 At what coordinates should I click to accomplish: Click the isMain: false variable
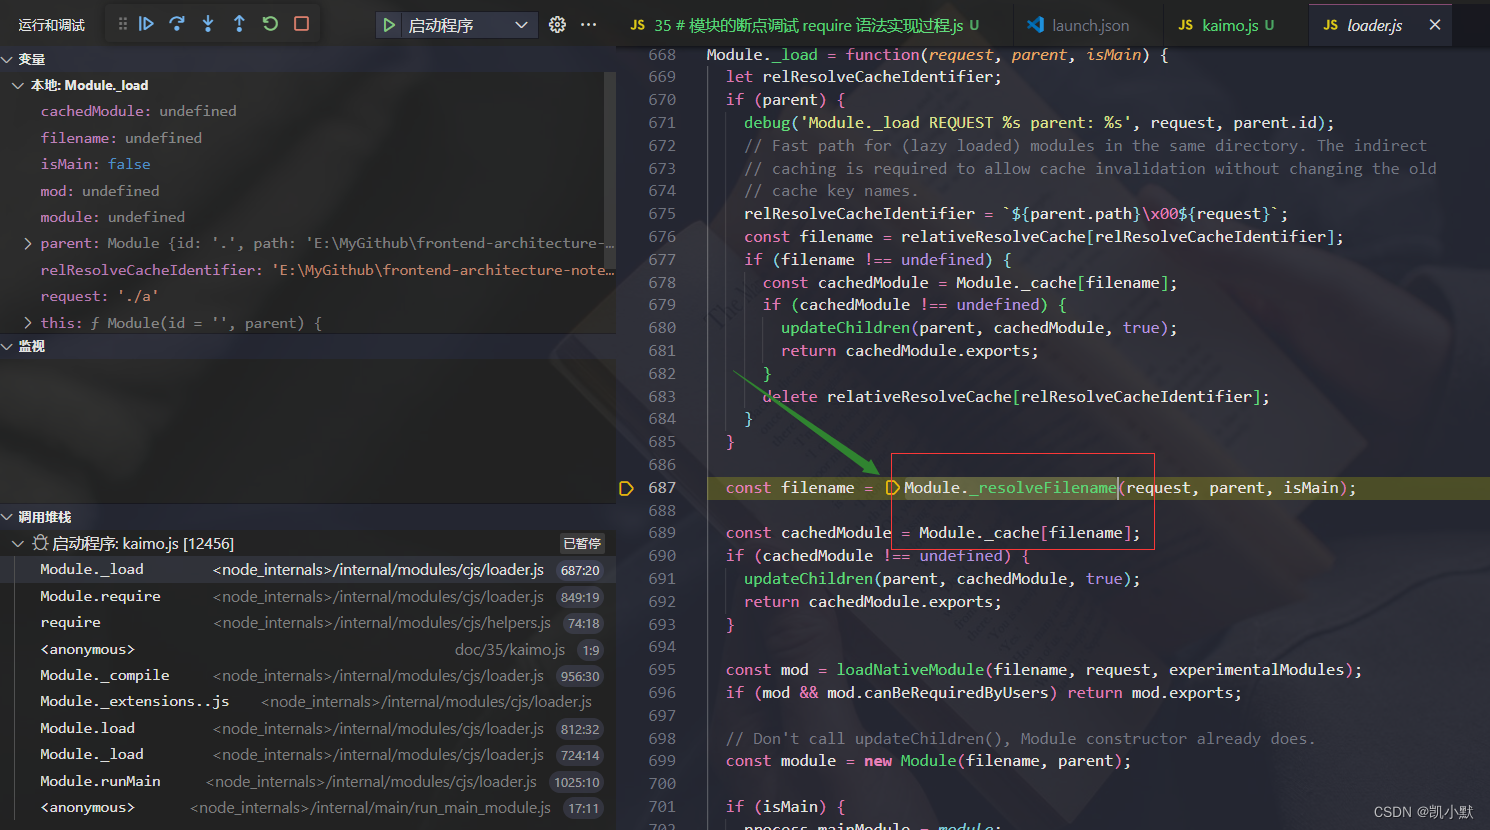pos(302,164)
